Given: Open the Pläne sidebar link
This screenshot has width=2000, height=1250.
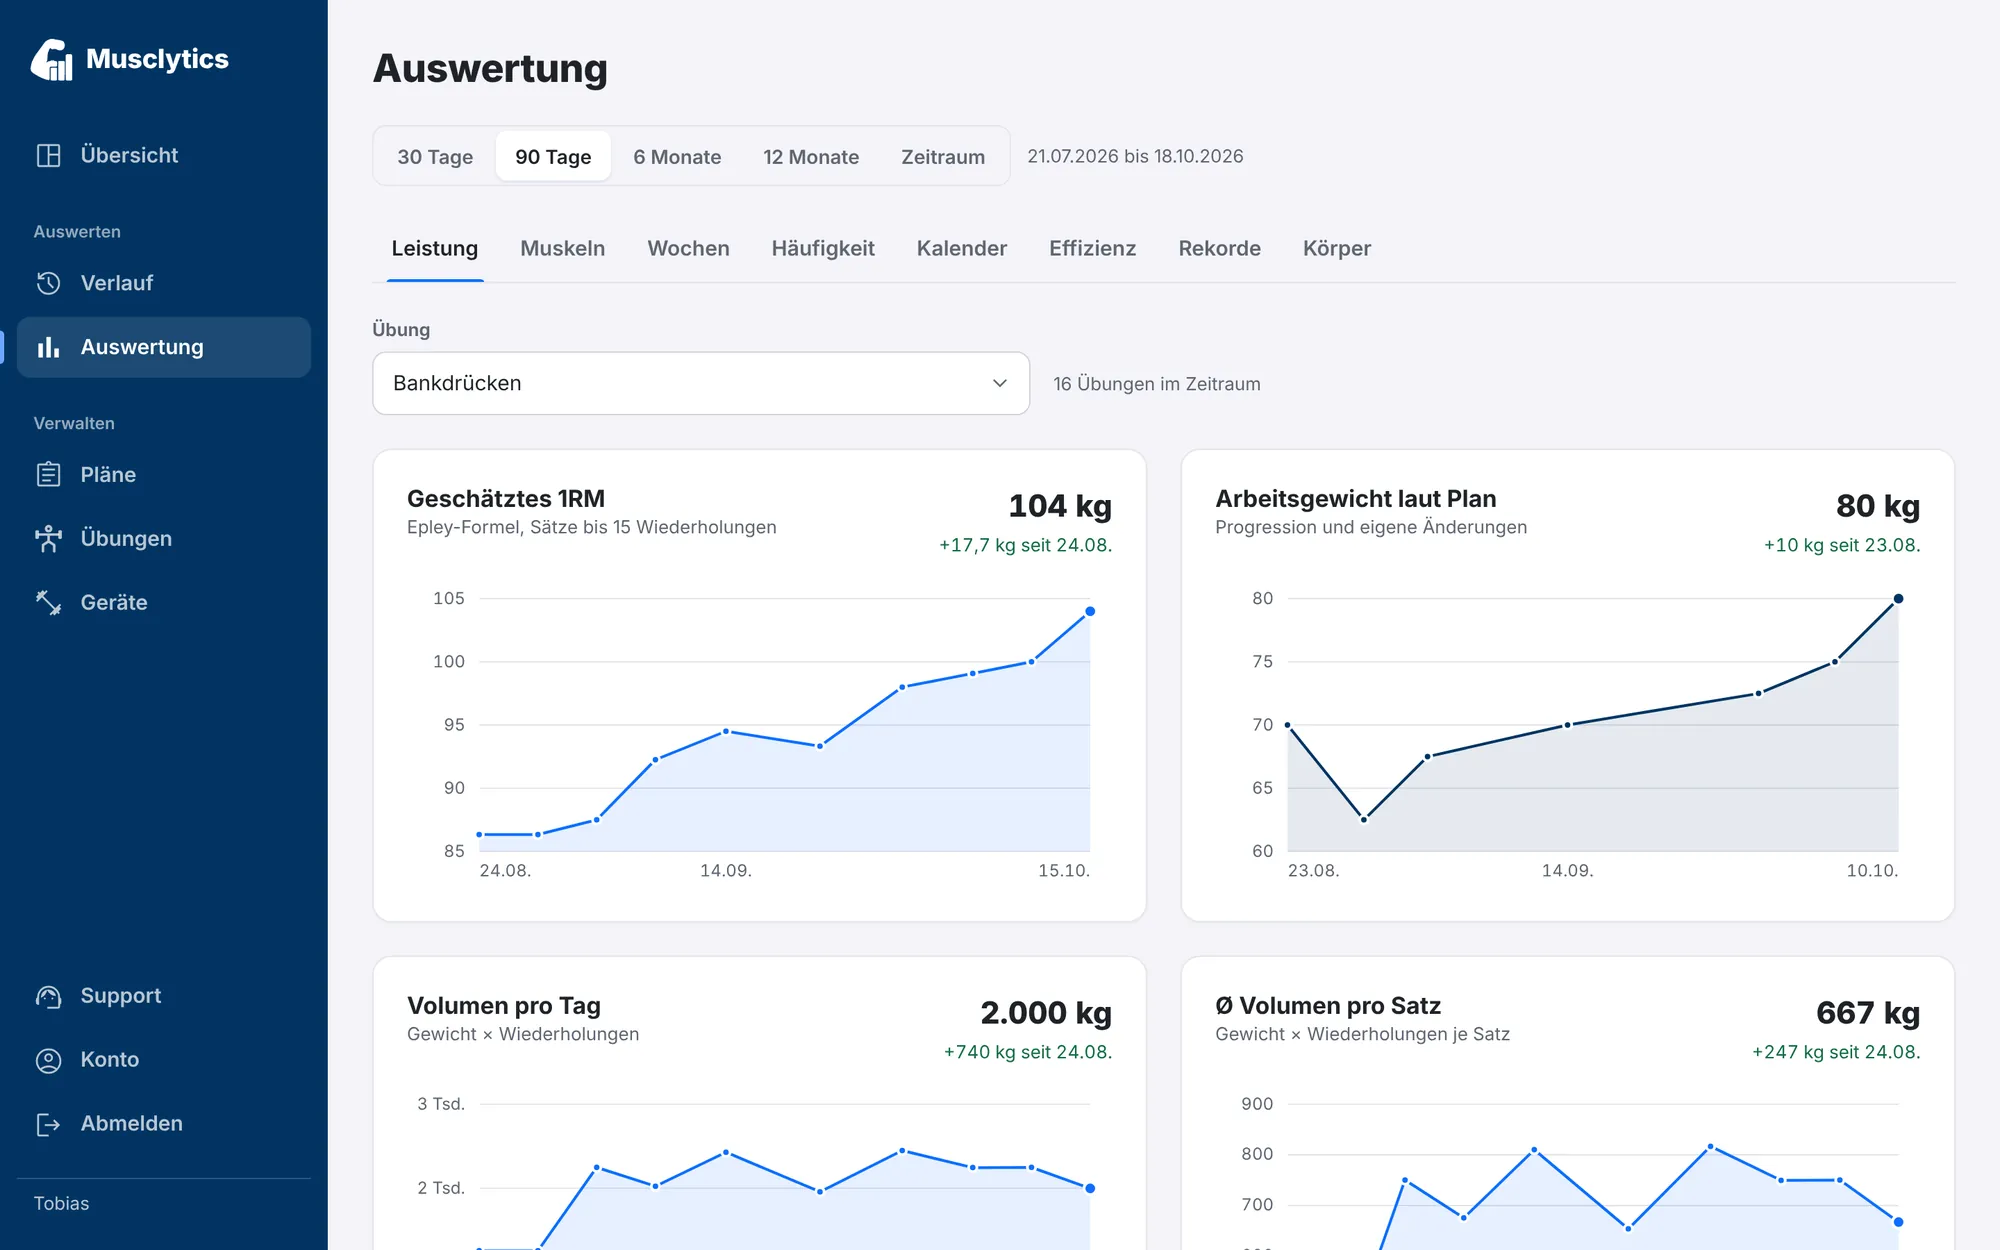Looking at the screenshot, I should pos(164,474).
